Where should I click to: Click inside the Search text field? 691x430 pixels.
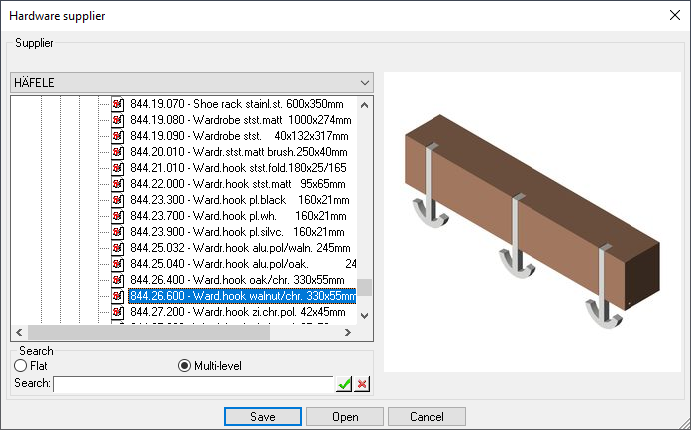click(193, 384)
